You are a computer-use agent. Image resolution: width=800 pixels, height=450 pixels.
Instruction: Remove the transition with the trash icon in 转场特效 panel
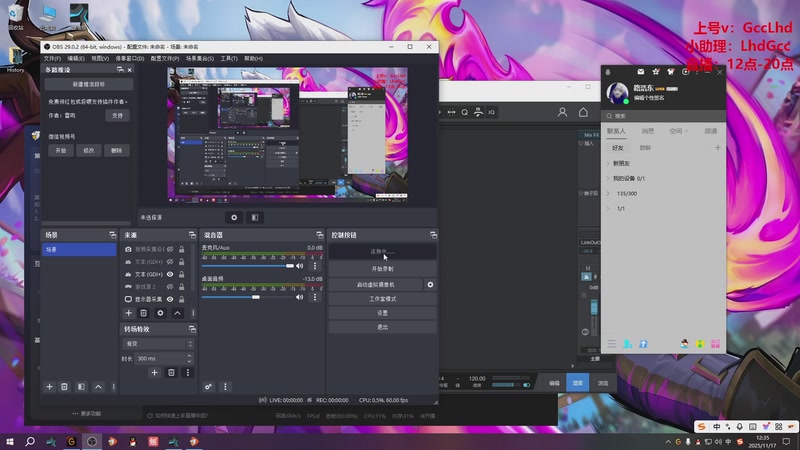pos(171,372)
